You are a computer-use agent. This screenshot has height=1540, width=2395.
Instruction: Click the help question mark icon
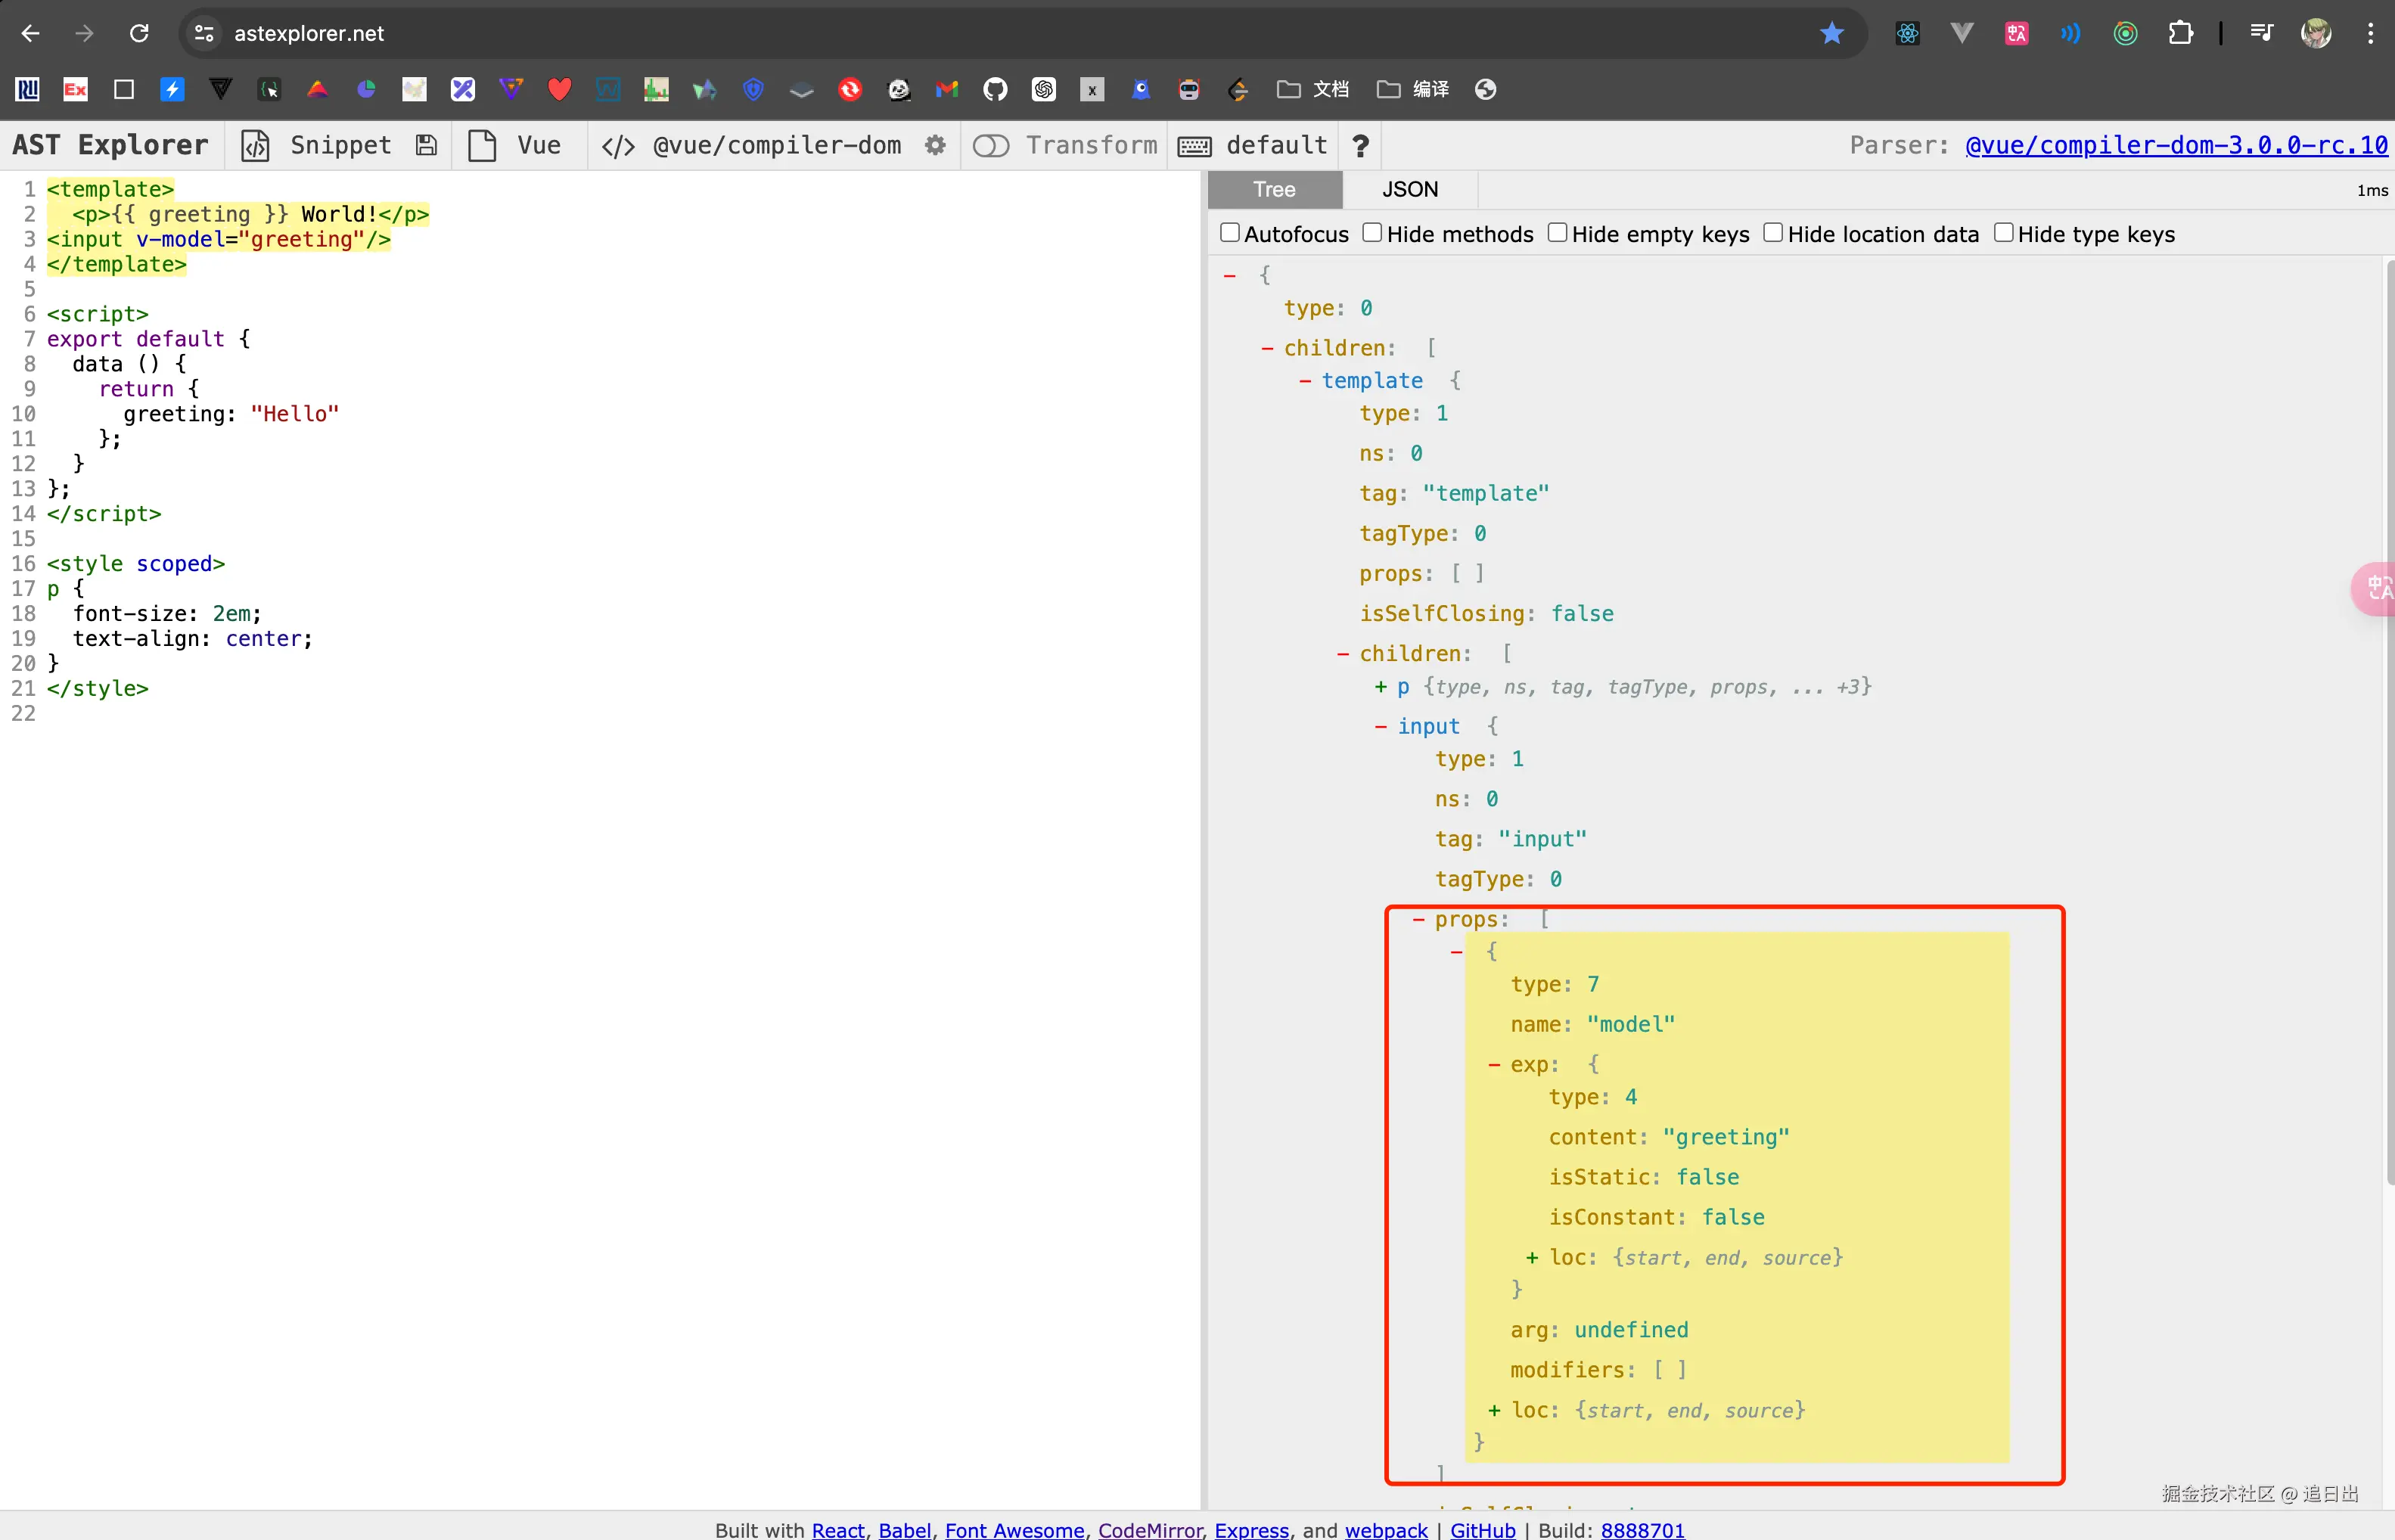pos(1360,146)
